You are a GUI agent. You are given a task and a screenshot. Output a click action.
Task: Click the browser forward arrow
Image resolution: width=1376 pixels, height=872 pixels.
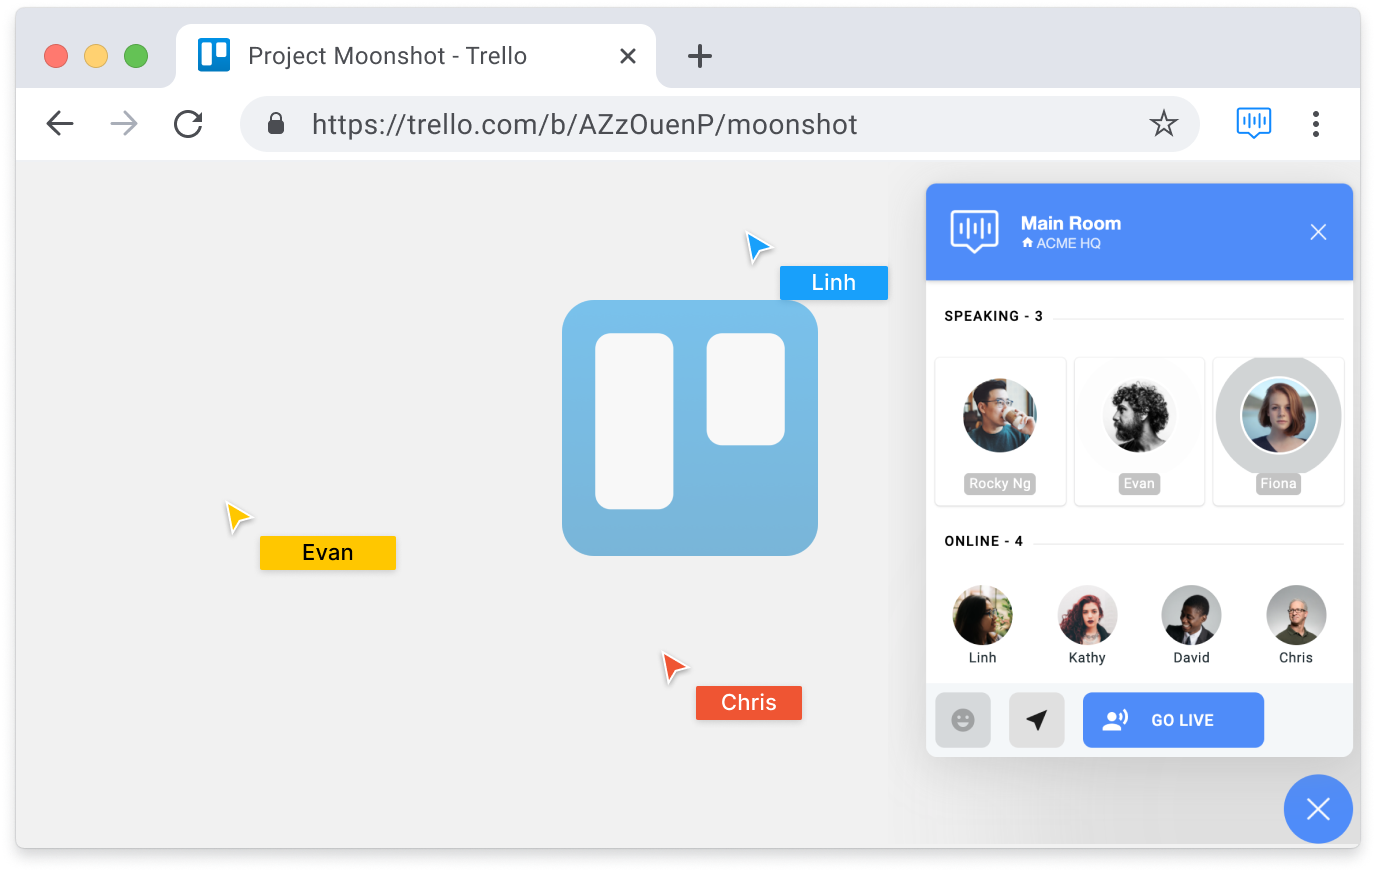click(124, 124)
